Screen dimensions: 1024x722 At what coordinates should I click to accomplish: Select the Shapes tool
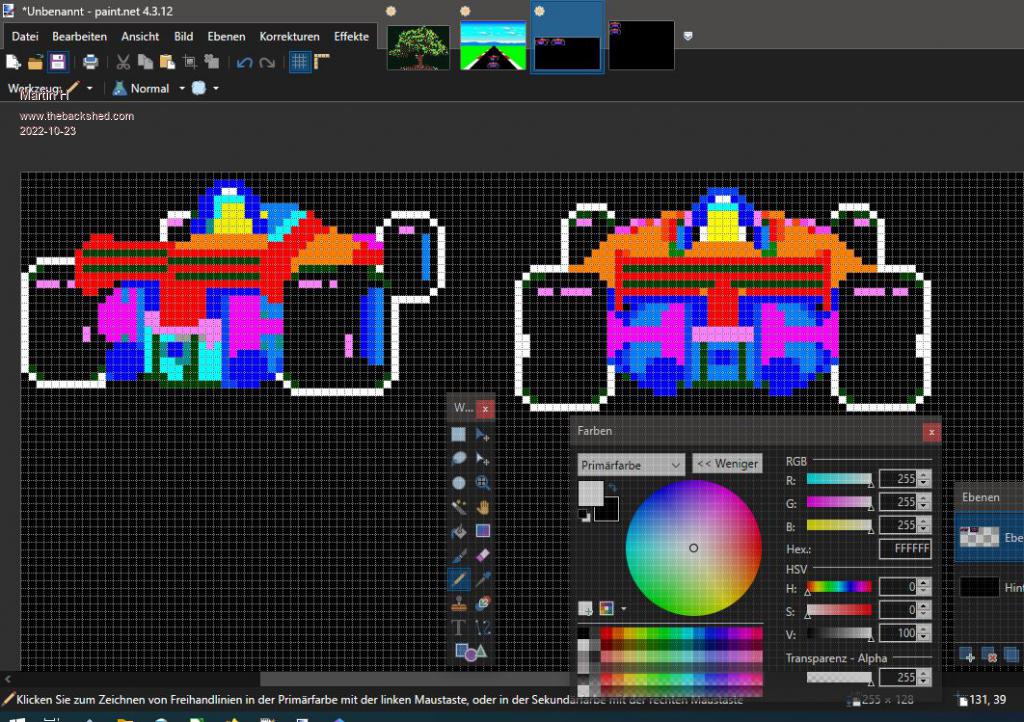click(x=470, y=652)
